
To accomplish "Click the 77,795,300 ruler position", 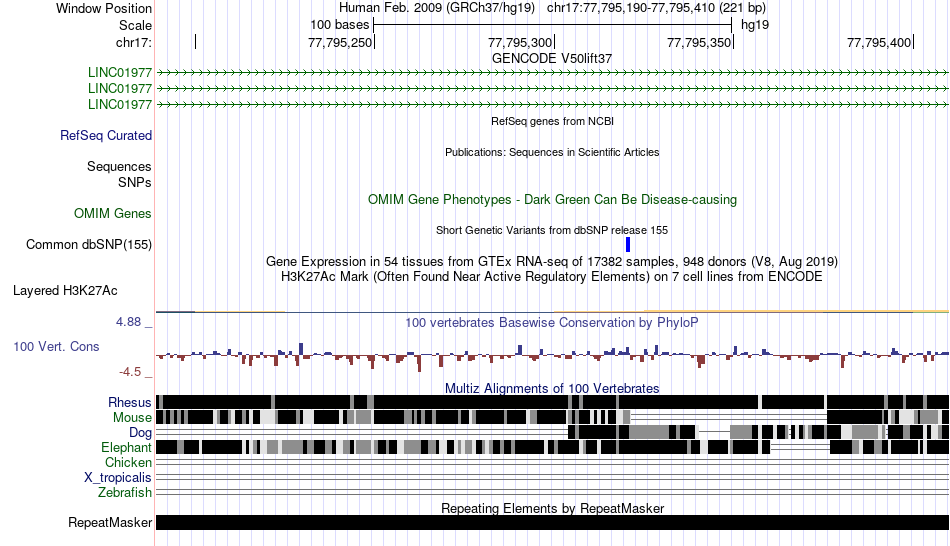I will [x=520, y=42].
